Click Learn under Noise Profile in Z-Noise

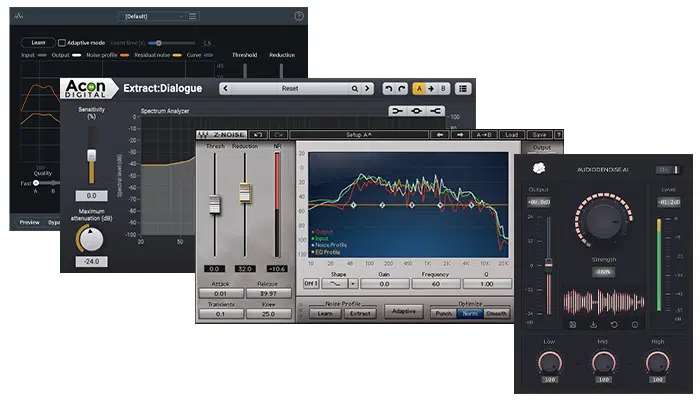point(325,313)
